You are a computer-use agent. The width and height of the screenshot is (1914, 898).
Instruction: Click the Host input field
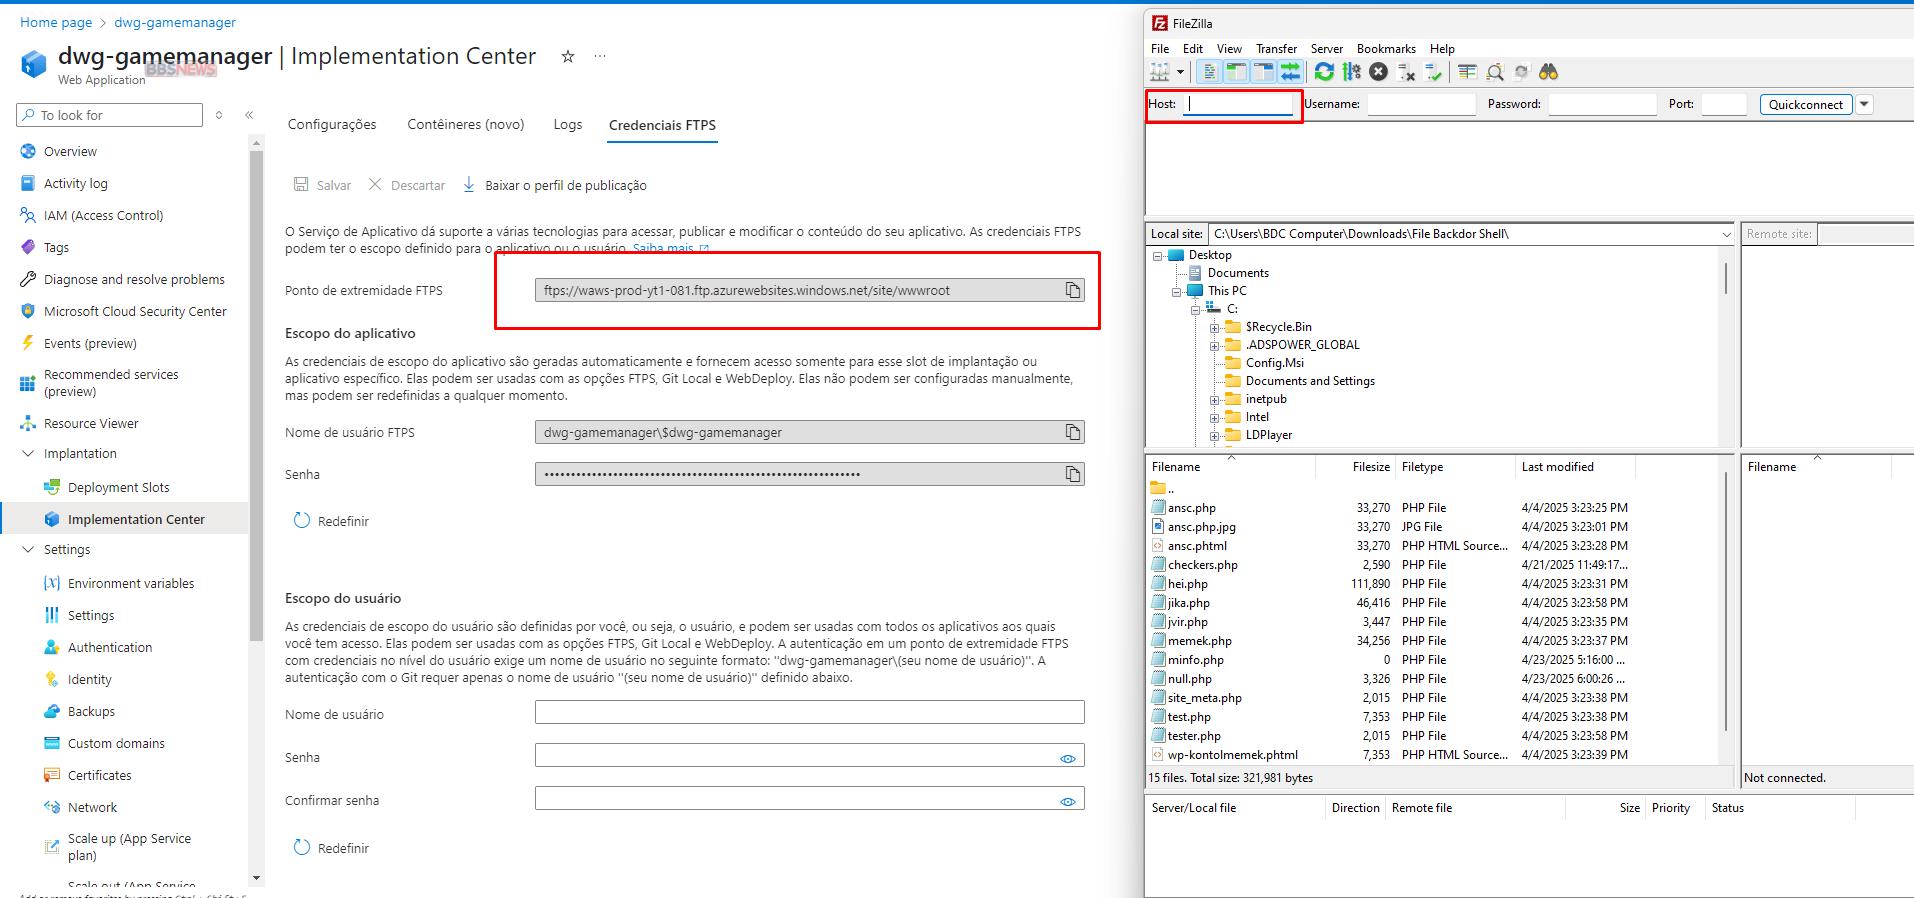1238,104
